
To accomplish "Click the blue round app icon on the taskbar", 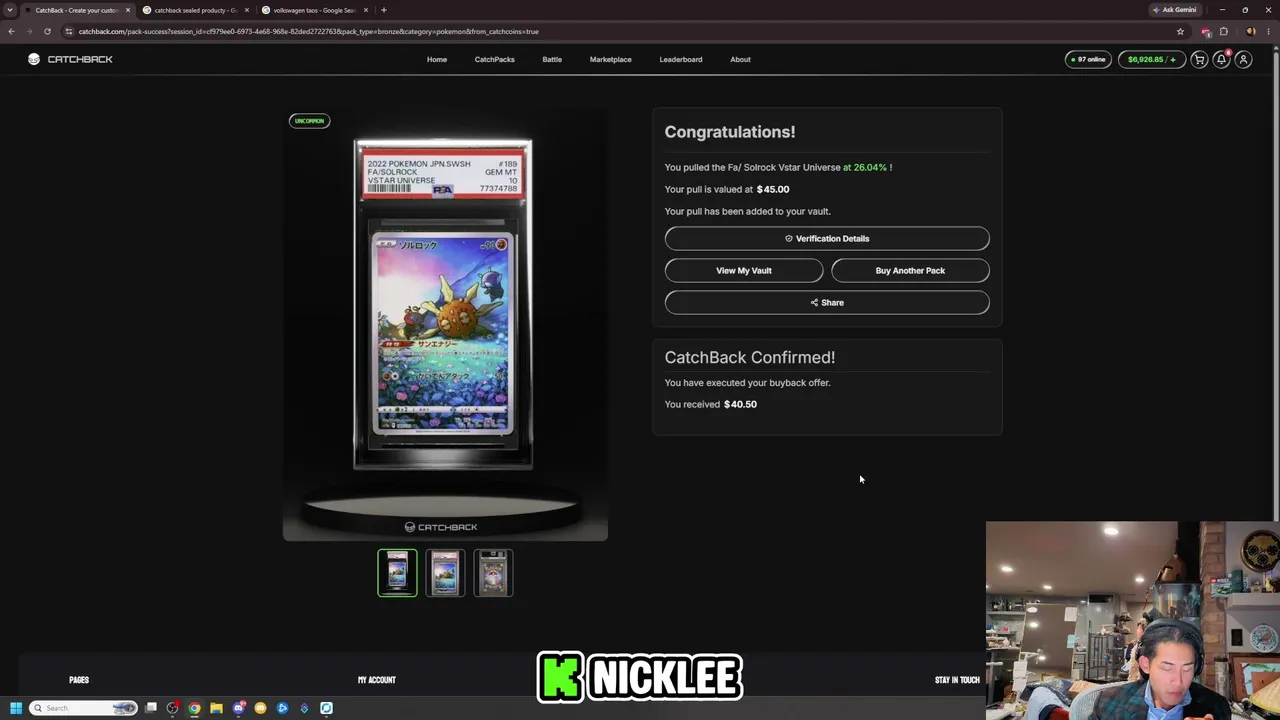I will coord(282,708).
